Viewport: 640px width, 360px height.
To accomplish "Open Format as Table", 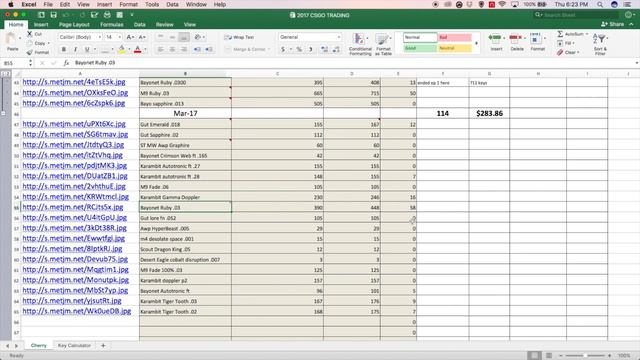I will click(383, 44).
